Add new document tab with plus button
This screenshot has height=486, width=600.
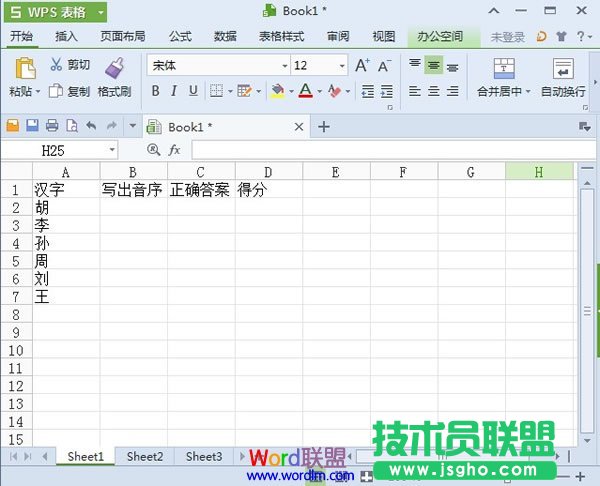[x=324, y=127]
